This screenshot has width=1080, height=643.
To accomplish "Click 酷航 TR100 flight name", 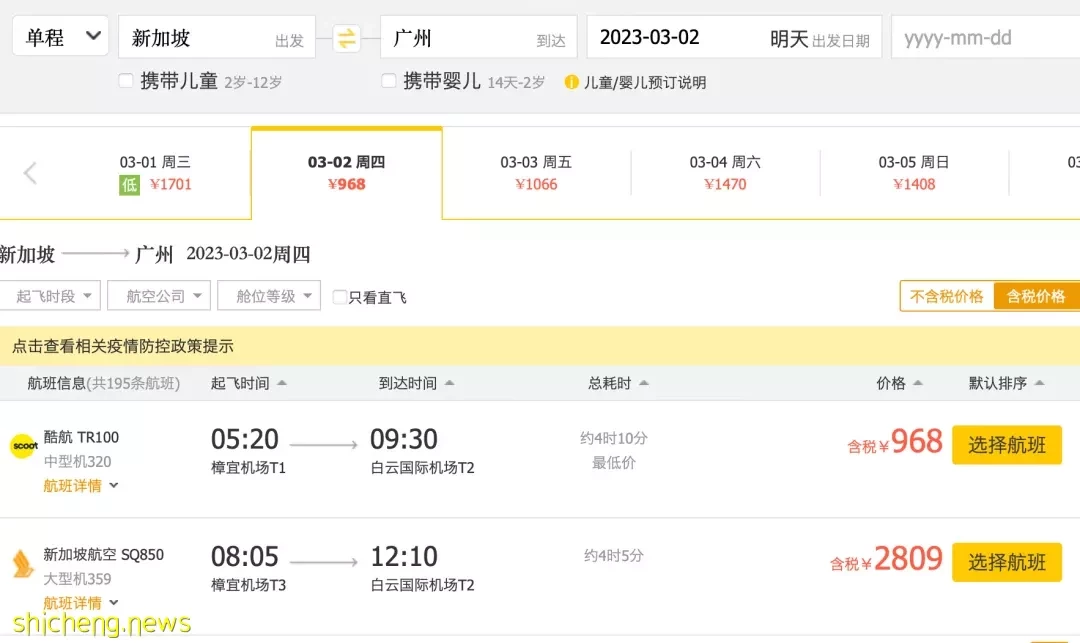I will (x=81, y=437).
